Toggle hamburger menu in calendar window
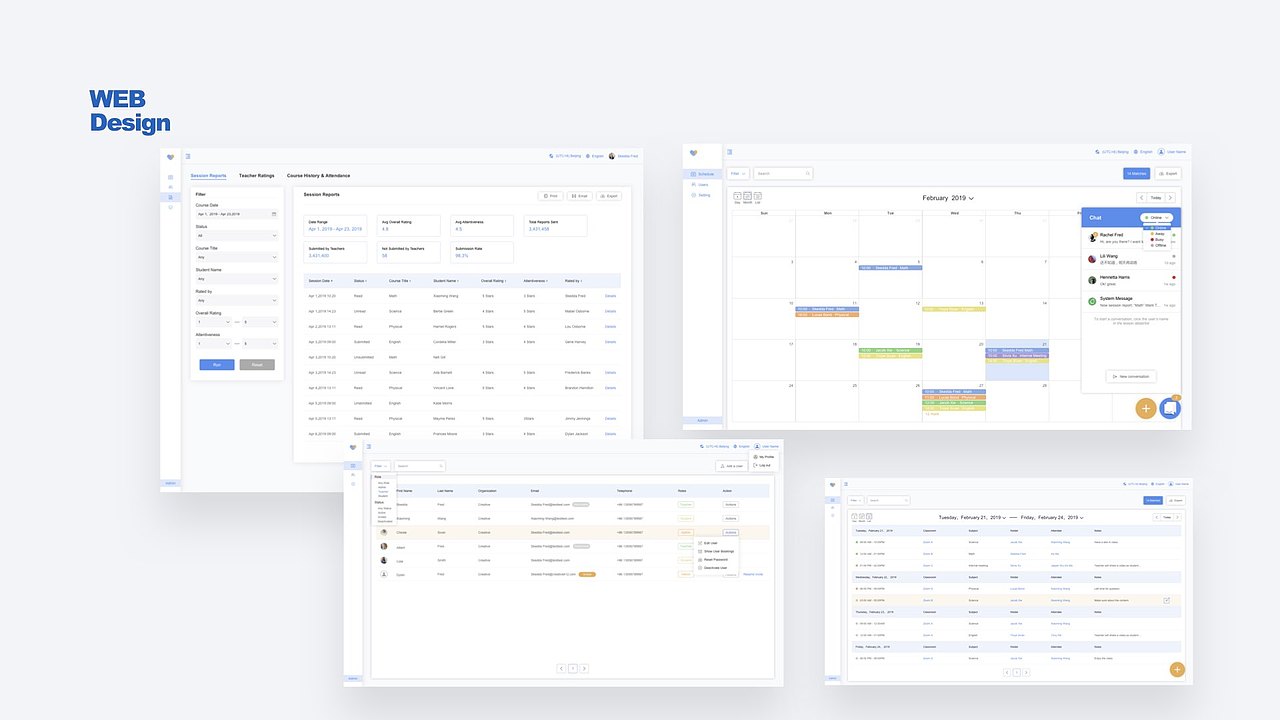1280x720 pixels. 730,152
